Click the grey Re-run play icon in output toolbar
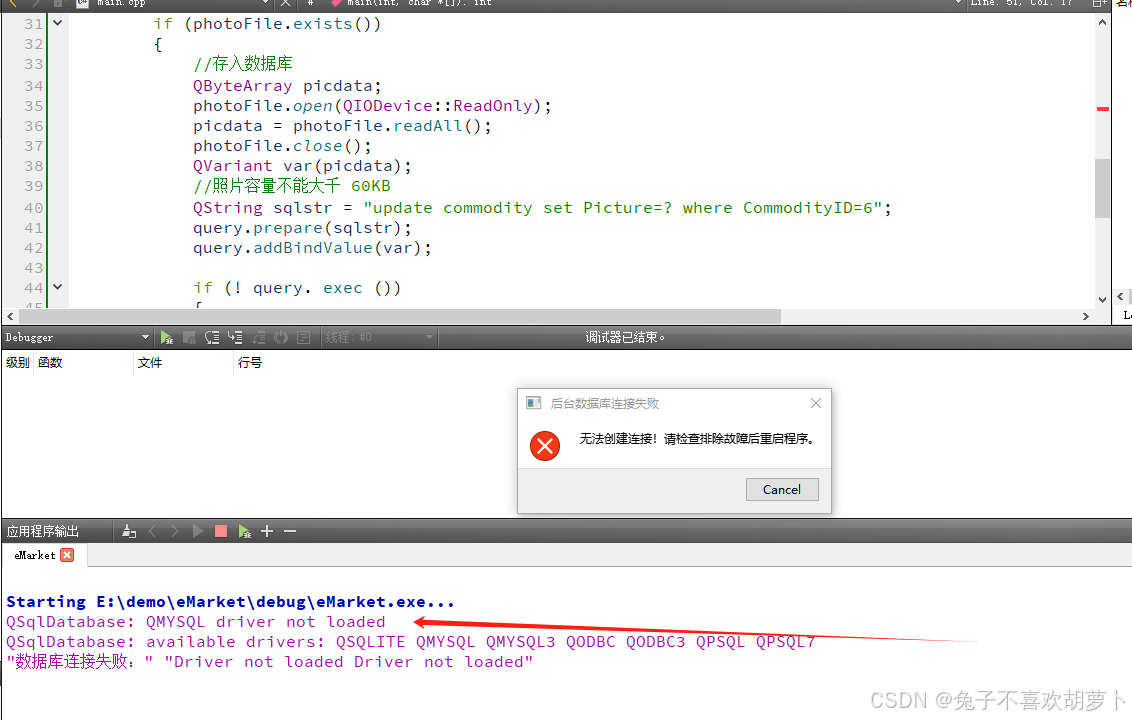Viewport: 1132px width, 720px height. [198, 532]
